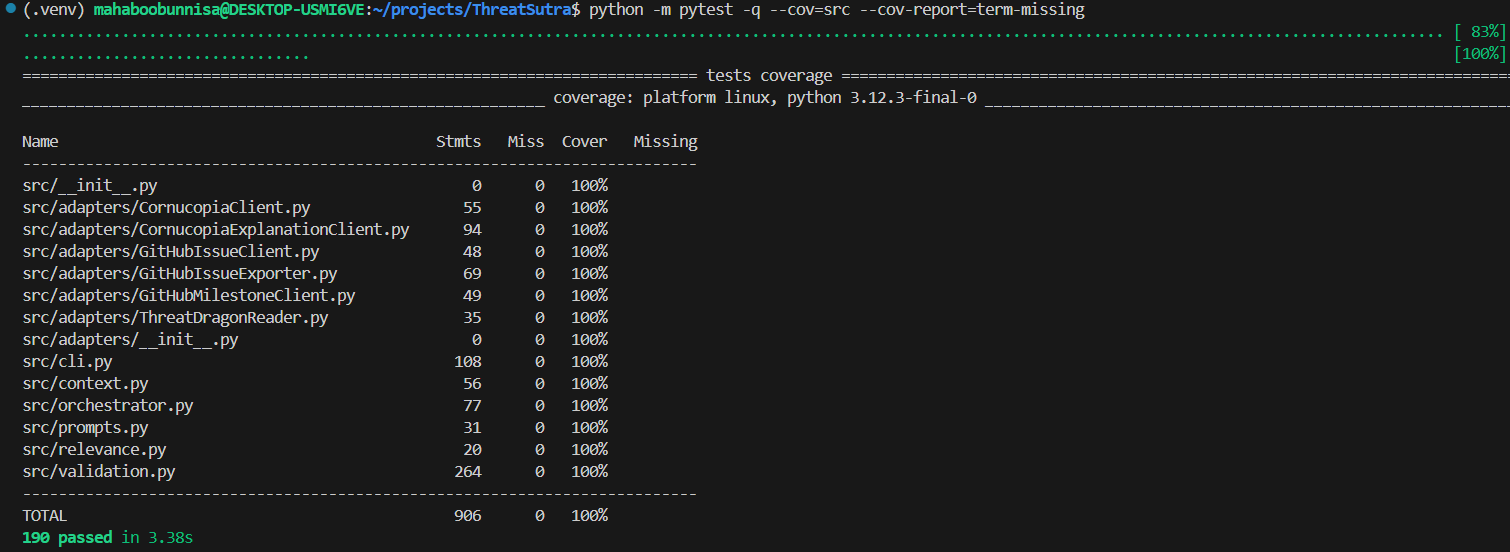This screenshot has height=552, width=1510.
Task: Click 'src/adapters/GitHubMilestoneClient.py' file name
Action: click(x=189, y=296)
